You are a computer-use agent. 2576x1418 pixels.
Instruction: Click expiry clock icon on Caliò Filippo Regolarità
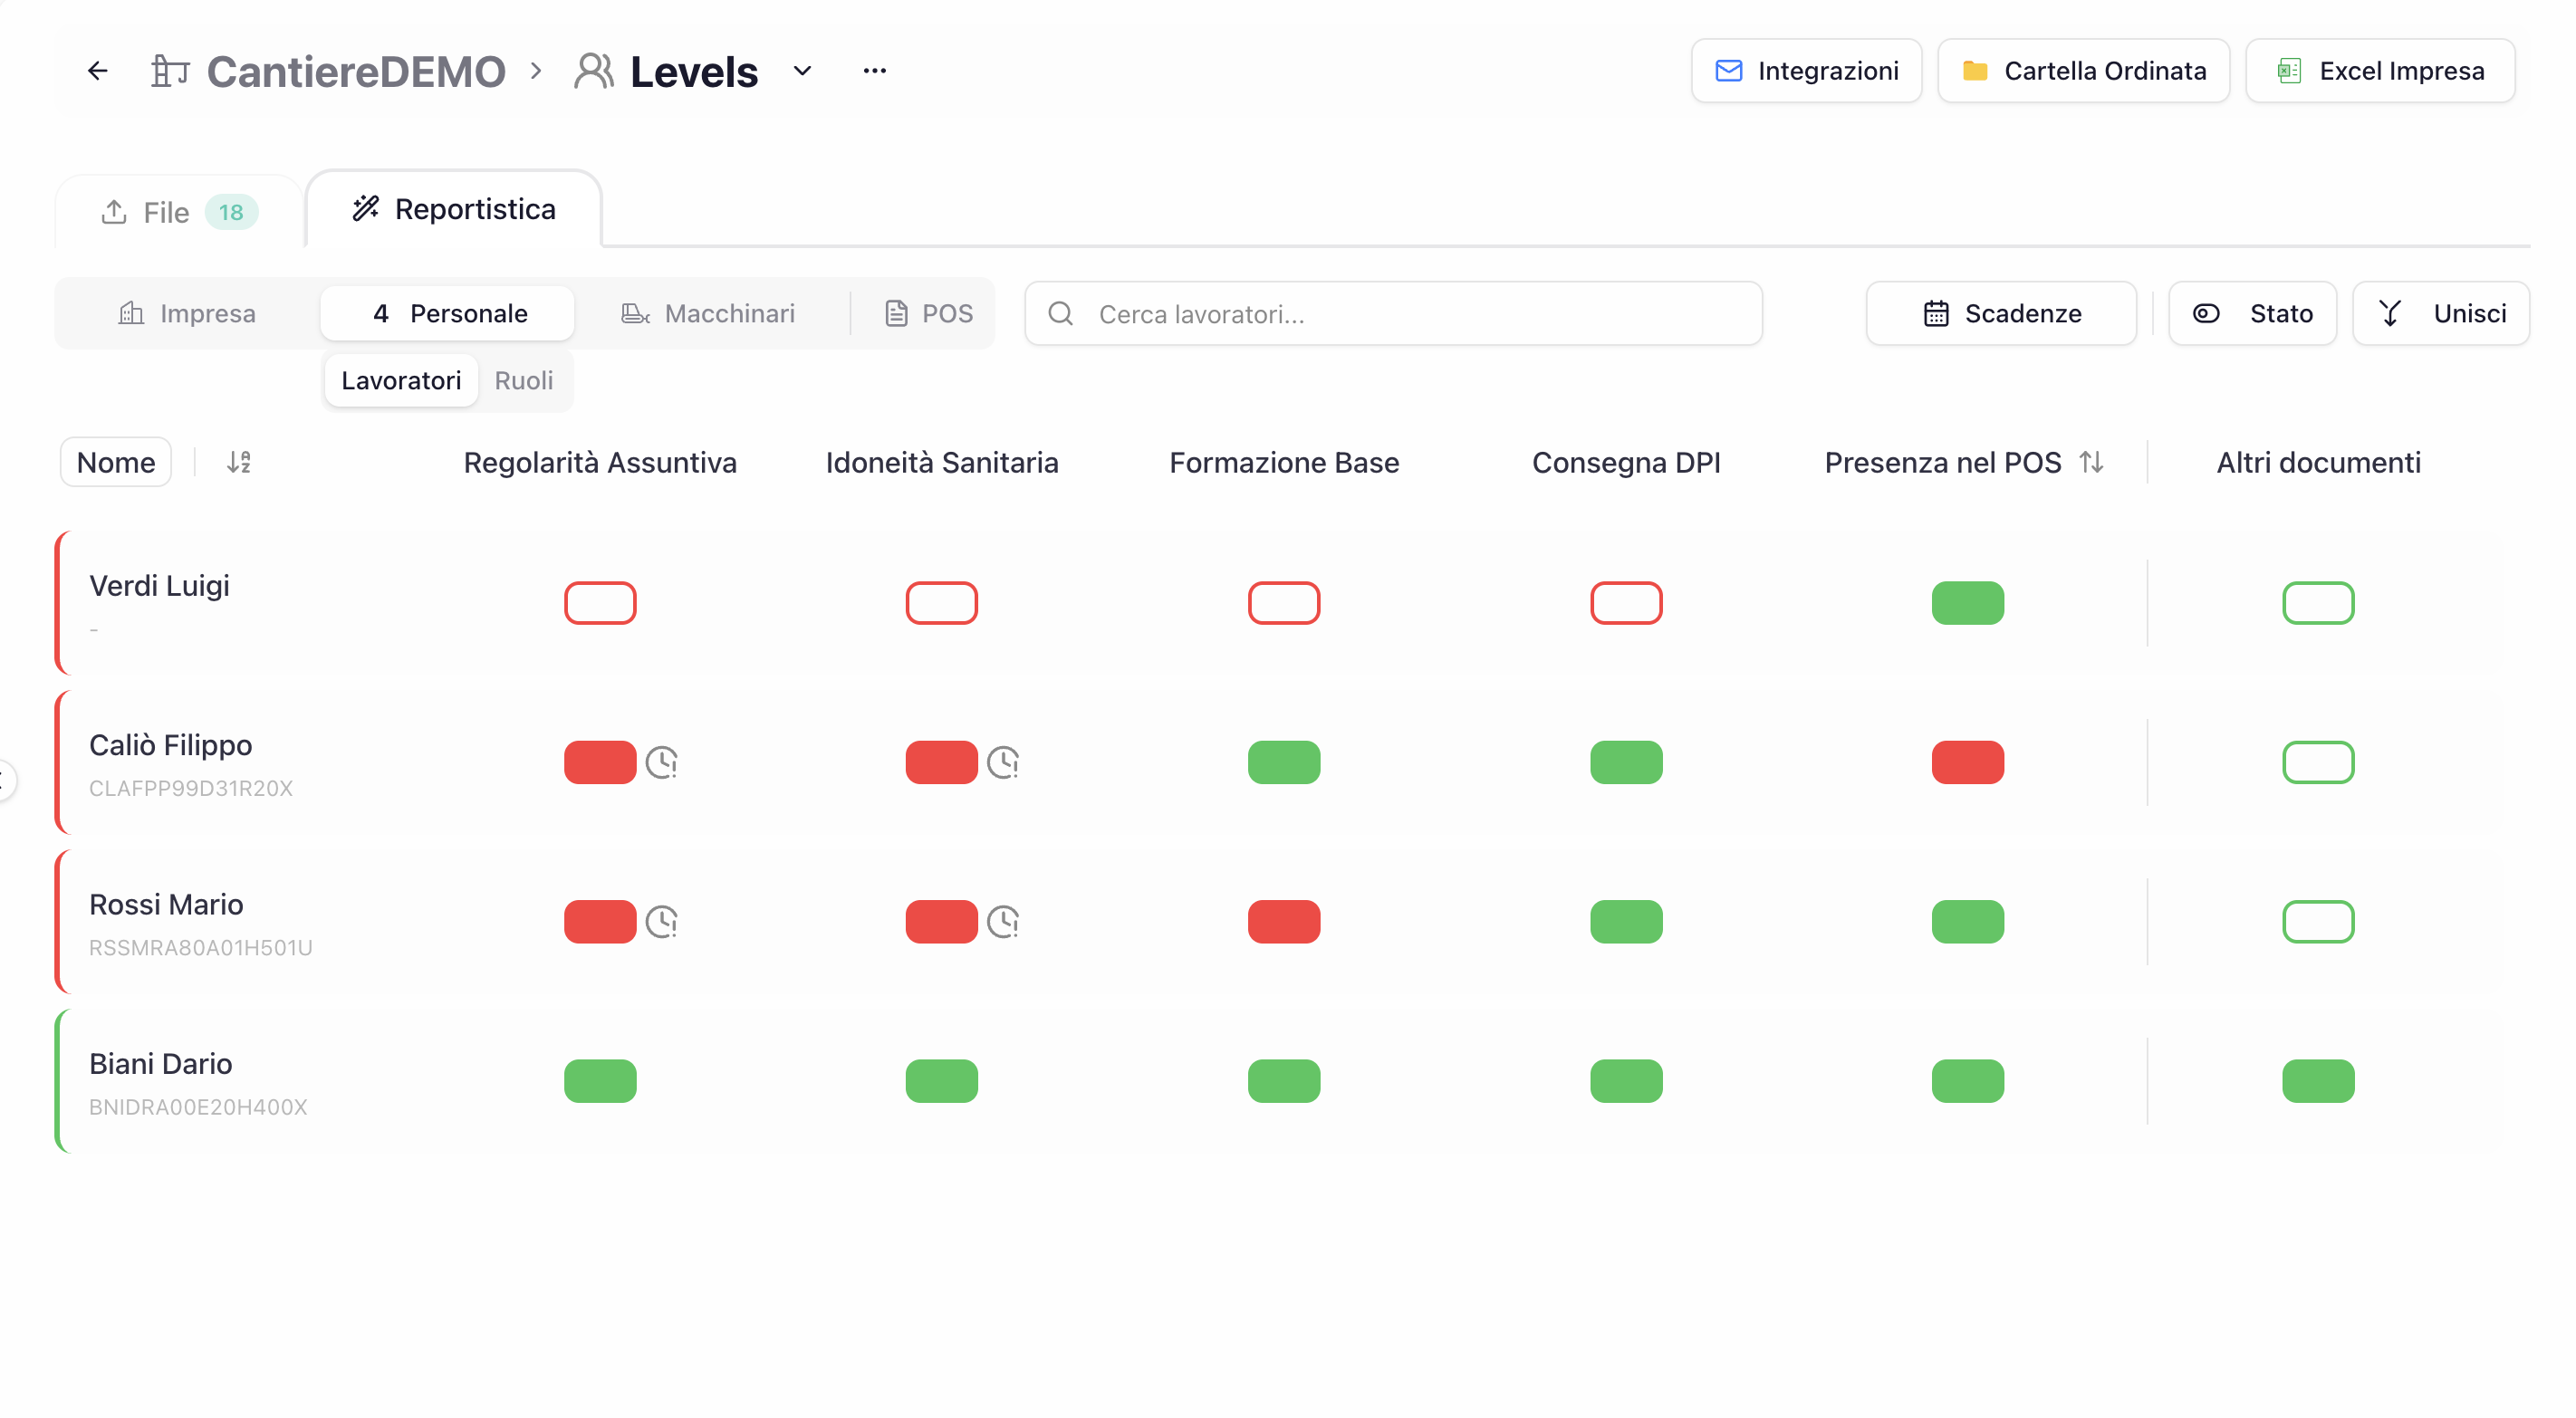click(x=662, y=763)
